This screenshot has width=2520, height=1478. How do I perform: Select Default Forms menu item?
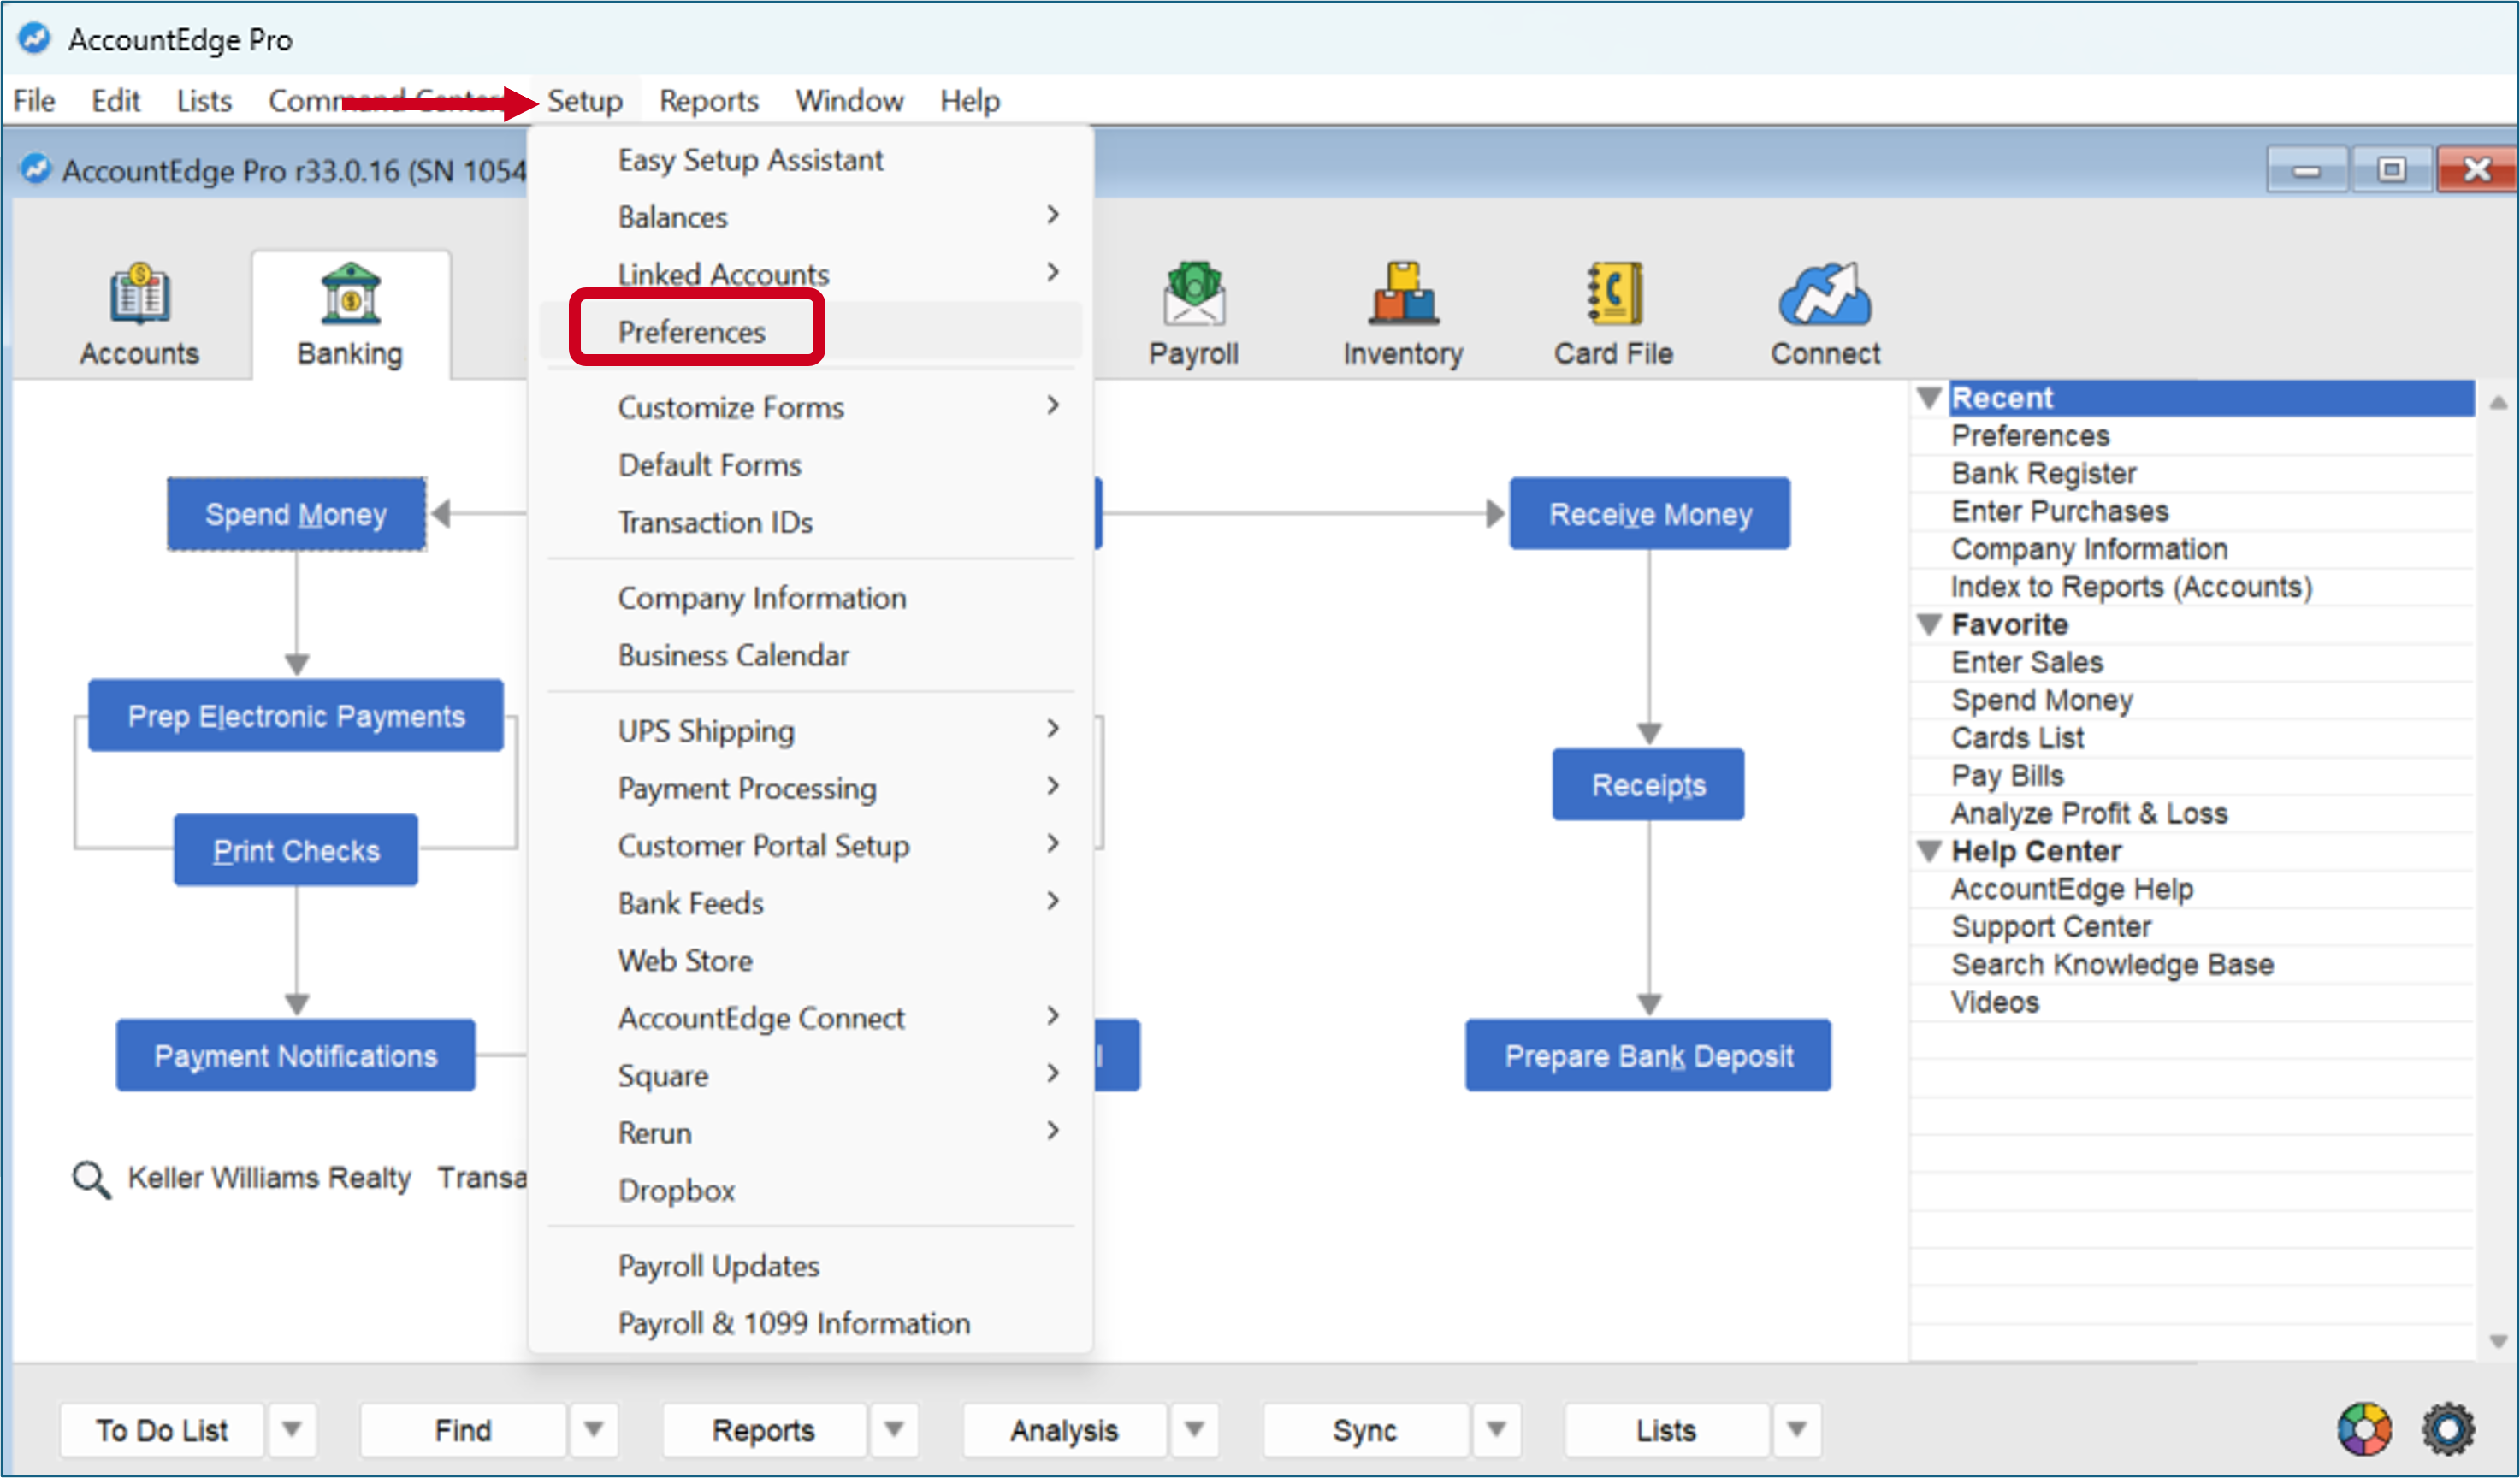tap(810, 465)
